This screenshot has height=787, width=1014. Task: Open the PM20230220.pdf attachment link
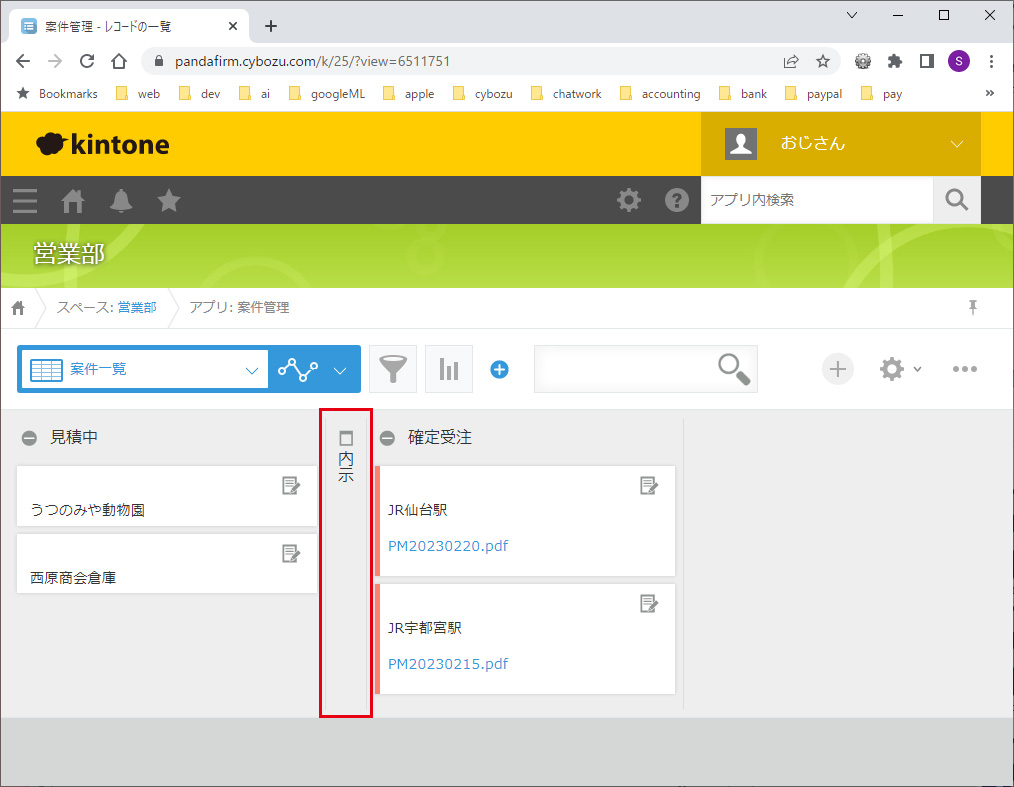tap(447, 546)
